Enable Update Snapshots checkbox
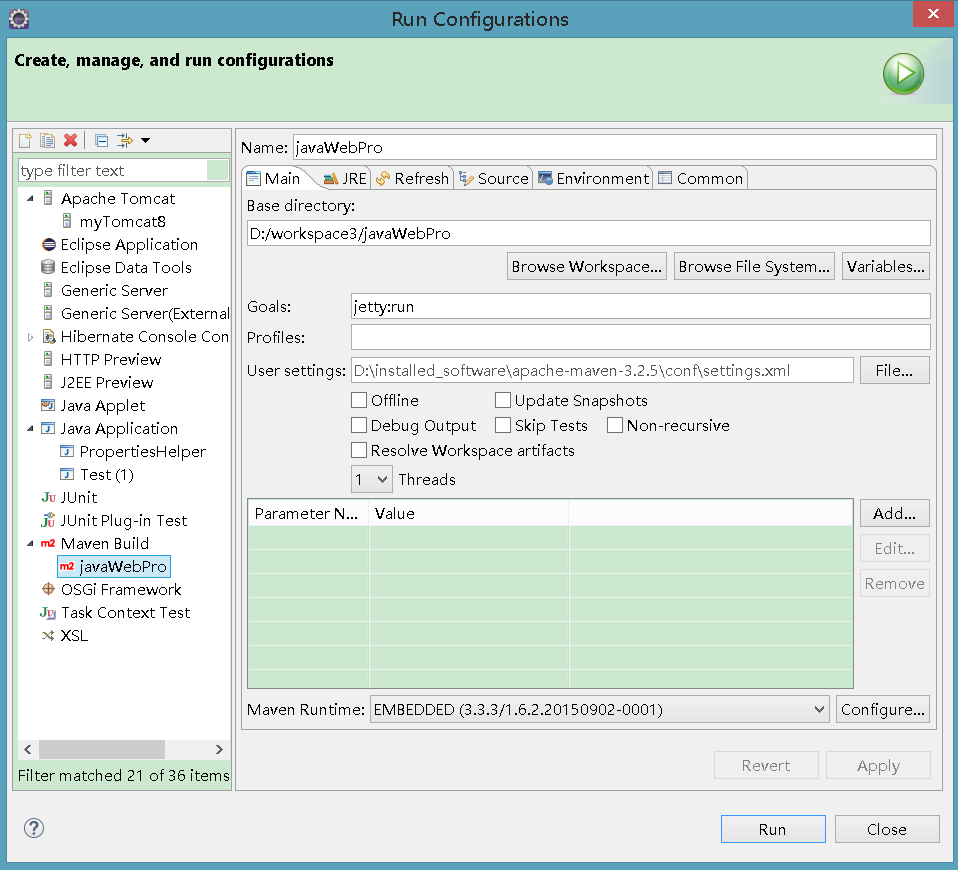The image size is (958, 870). (x=503, y=400)
